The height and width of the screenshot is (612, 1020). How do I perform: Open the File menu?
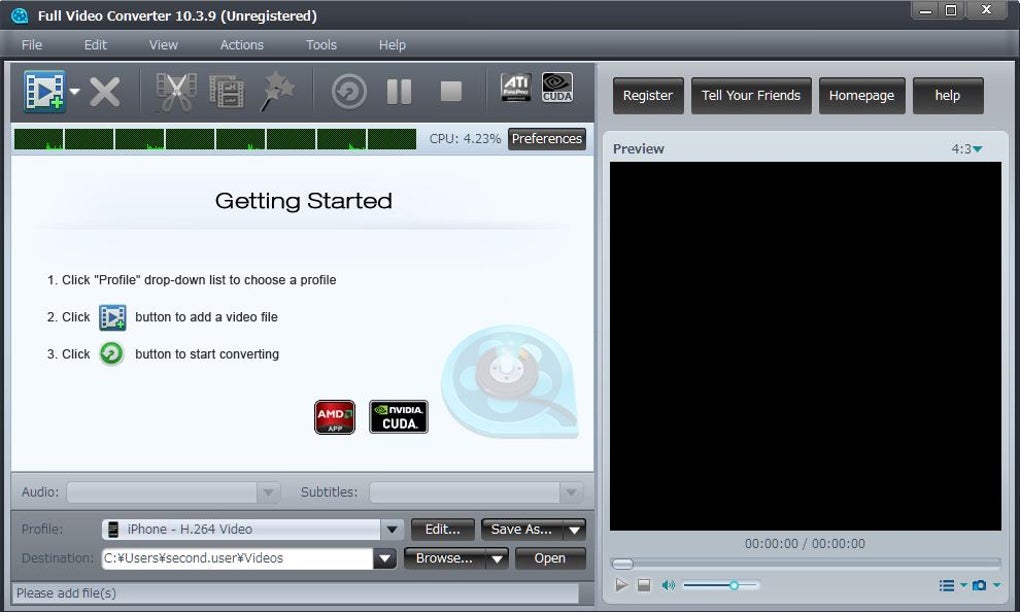point(32,45)
